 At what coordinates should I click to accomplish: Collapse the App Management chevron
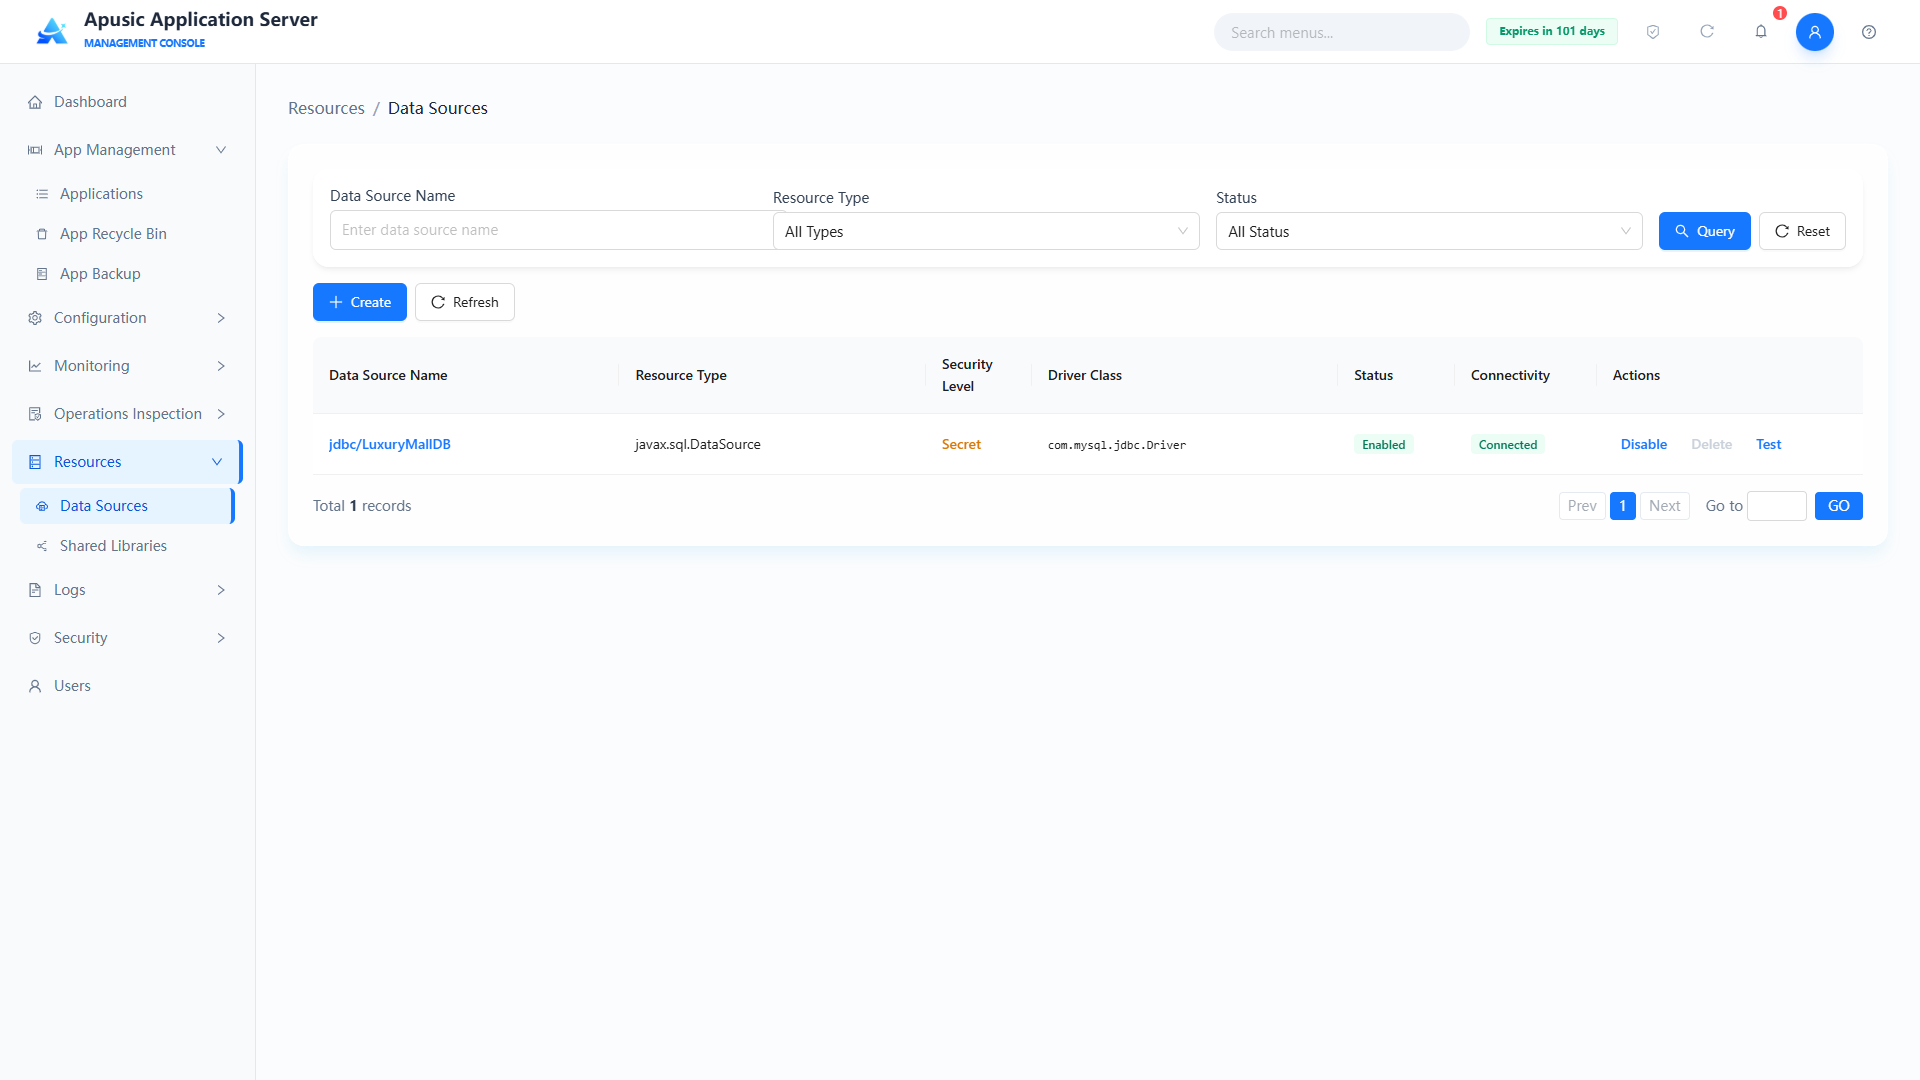point(221,150)
